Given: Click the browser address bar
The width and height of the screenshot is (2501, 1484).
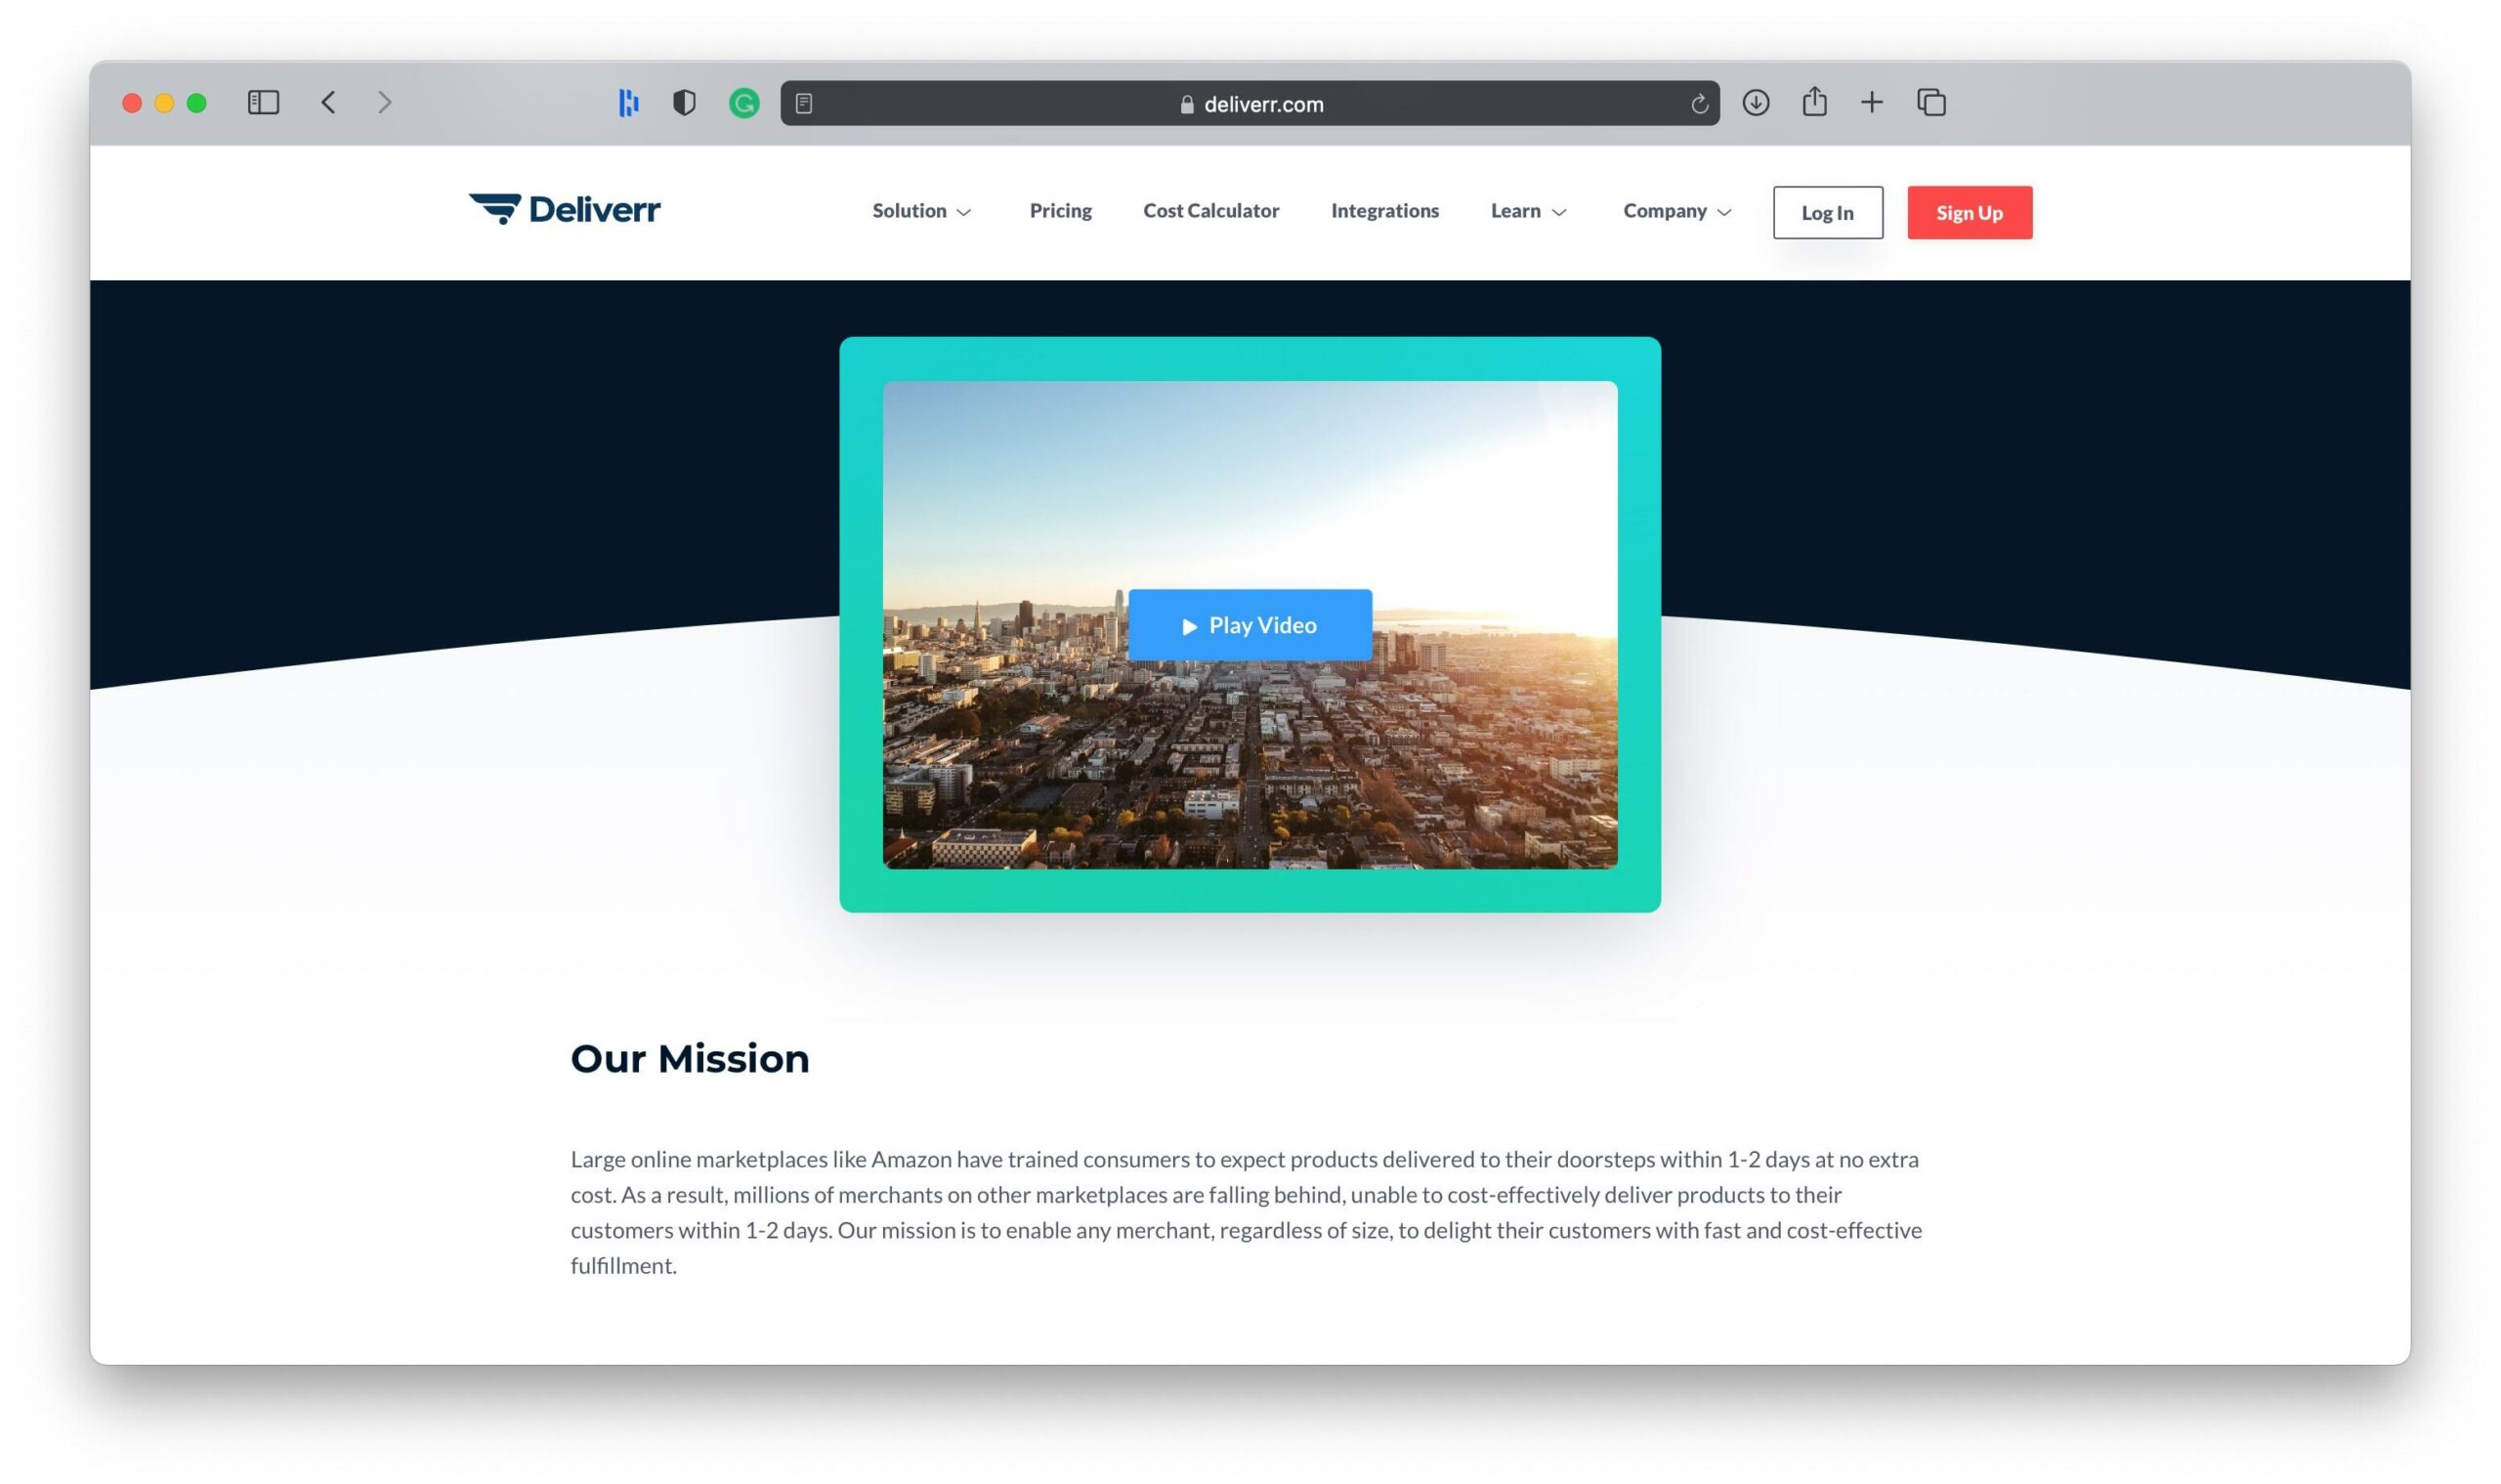Looking at the screenshot, I should (x=1252, y=103).
